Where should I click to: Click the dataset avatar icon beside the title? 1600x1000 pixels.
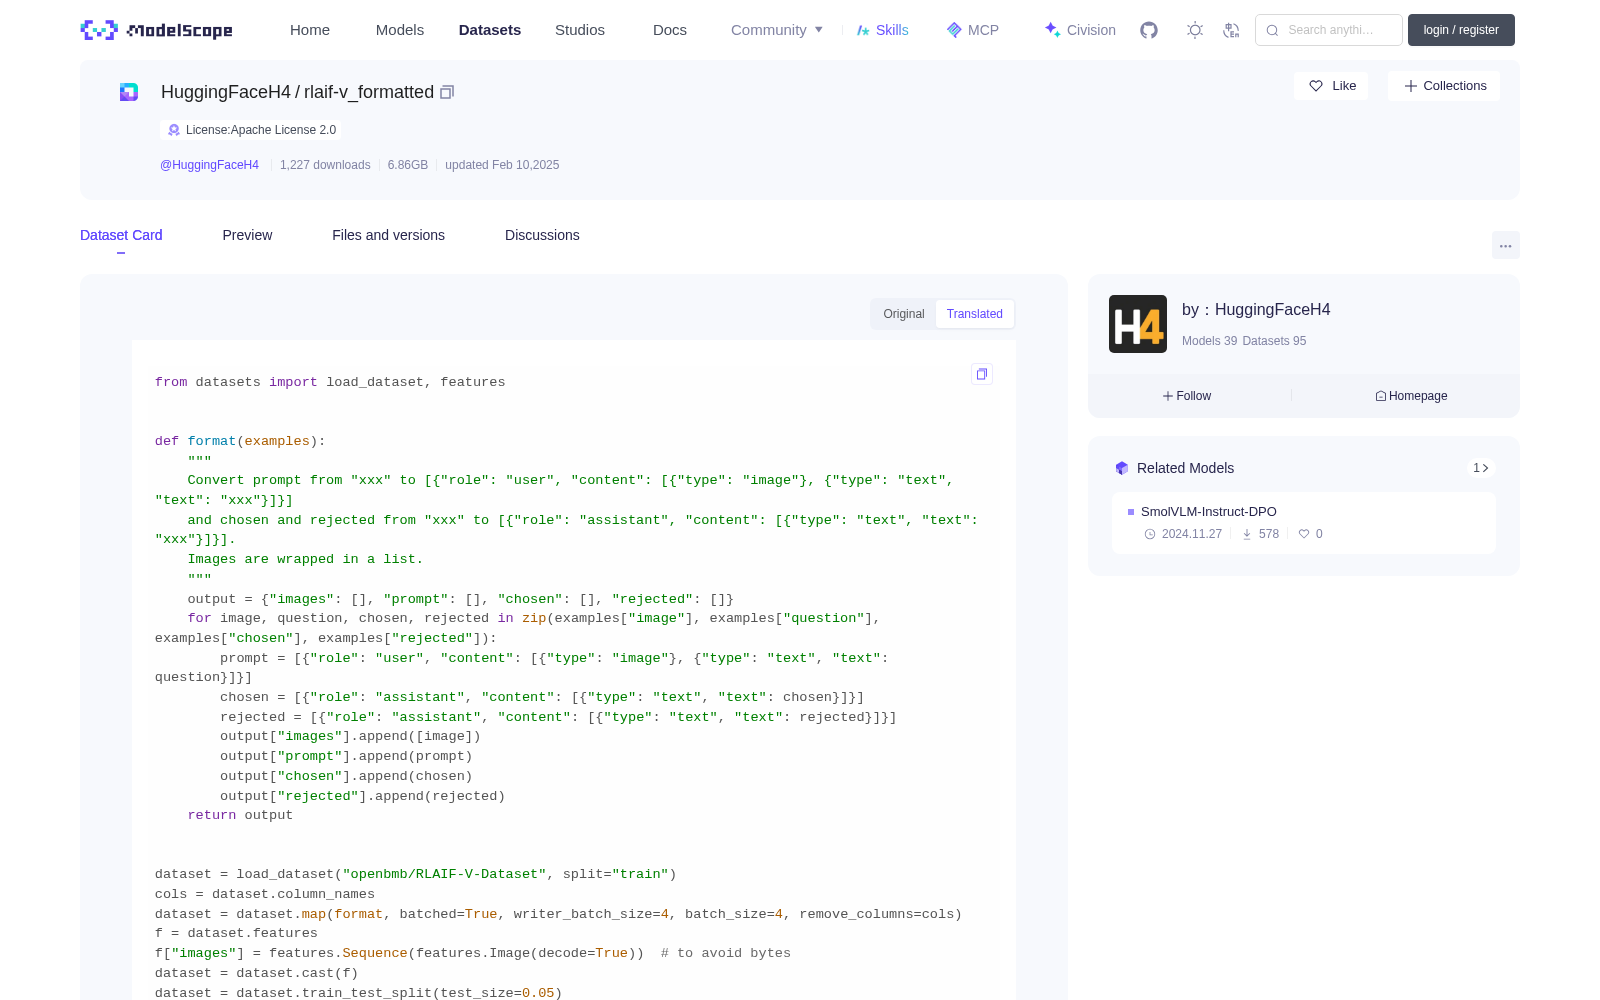pos(129,92)
